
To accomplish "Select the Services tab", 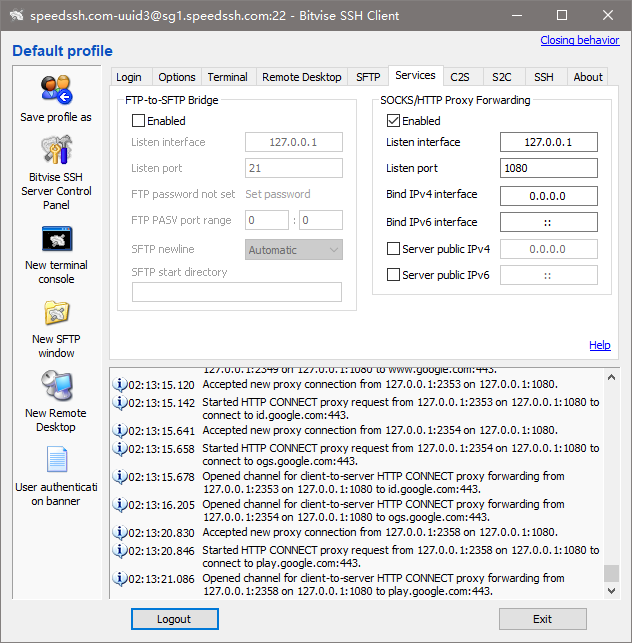I will point(415,75).
